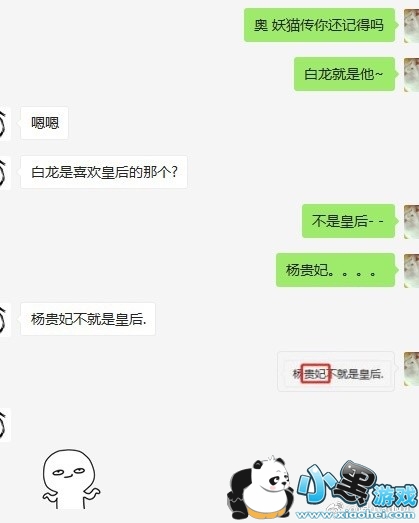The image size is (419, 523).
Task: Click the panda mascot logo
Action: pos(260,487)
